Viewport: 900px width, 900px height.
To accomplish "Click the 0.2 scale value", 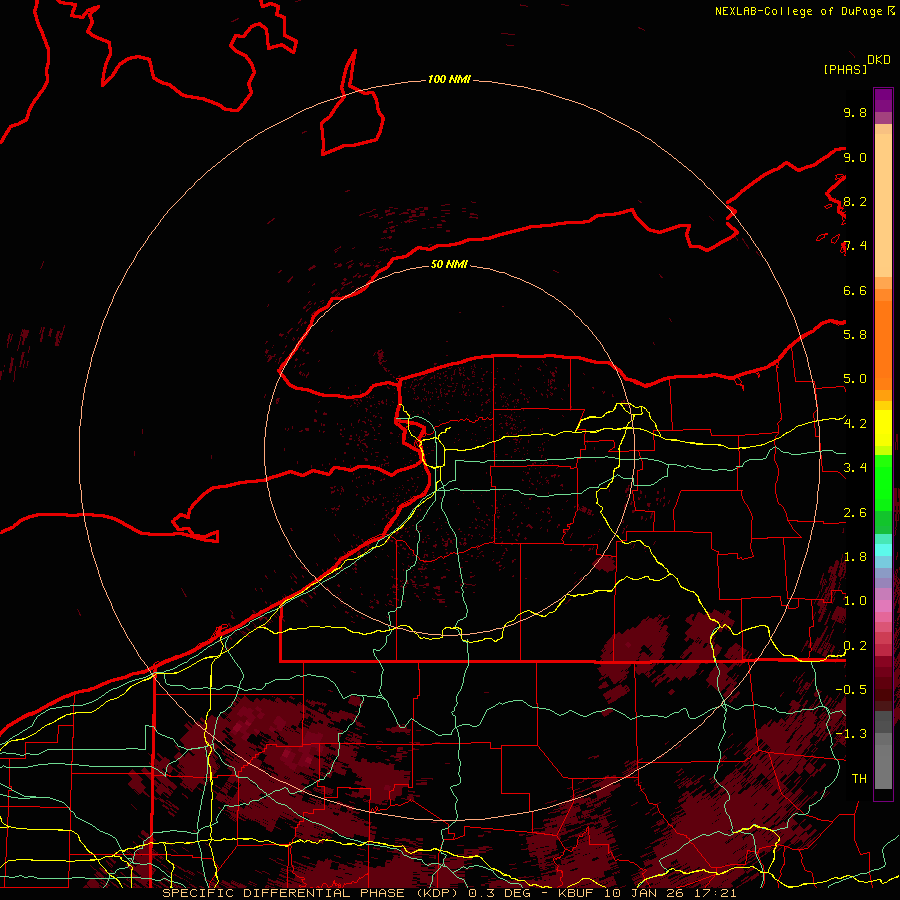I will [x=855, y=646].
